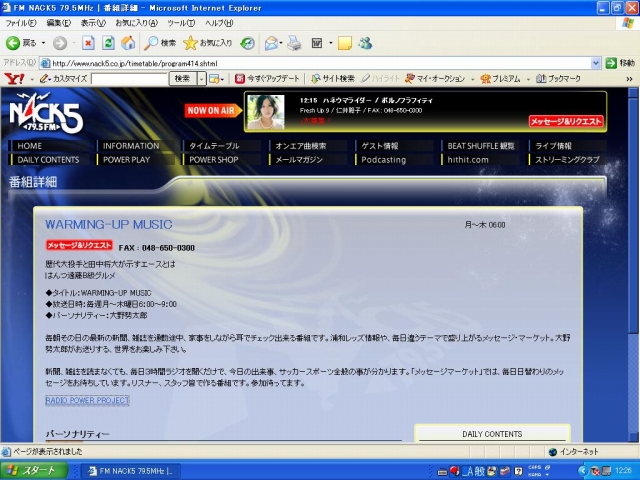Screen dimensions: 640x480
Task: Open the address bar dropdown arrow
Action: (596, 63)
